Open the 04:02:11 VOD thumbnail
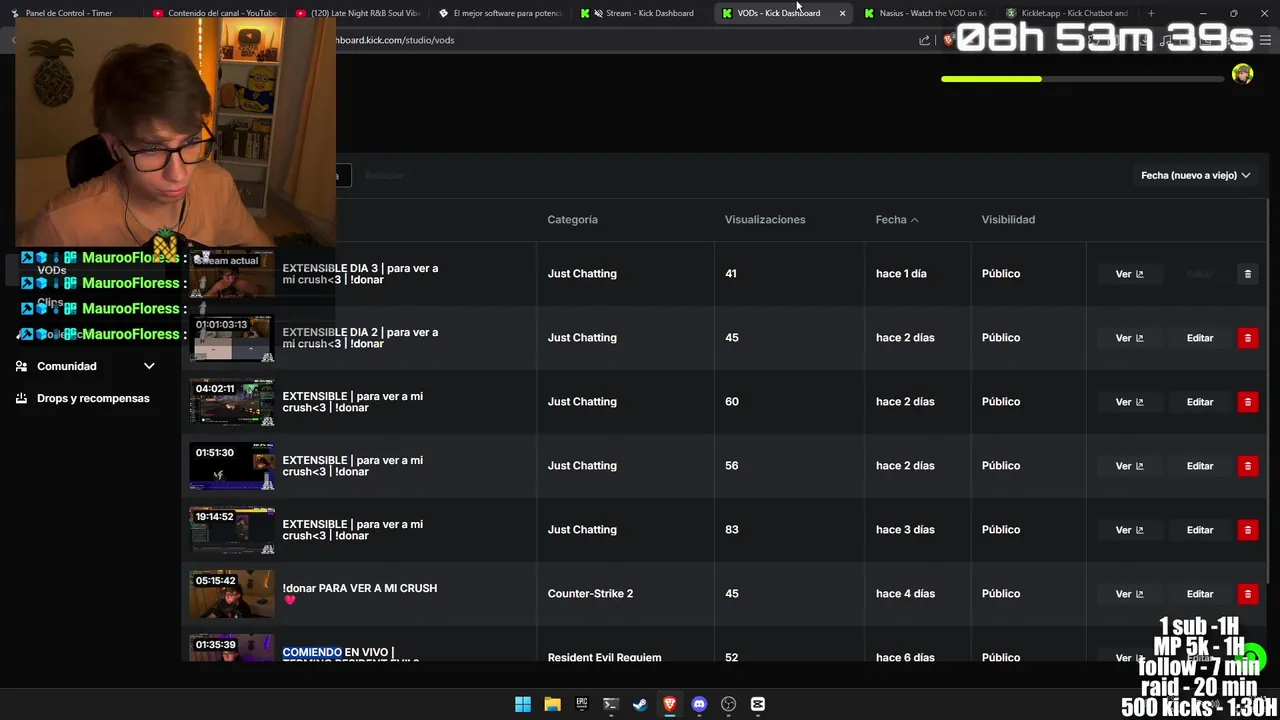 [232, 402]
